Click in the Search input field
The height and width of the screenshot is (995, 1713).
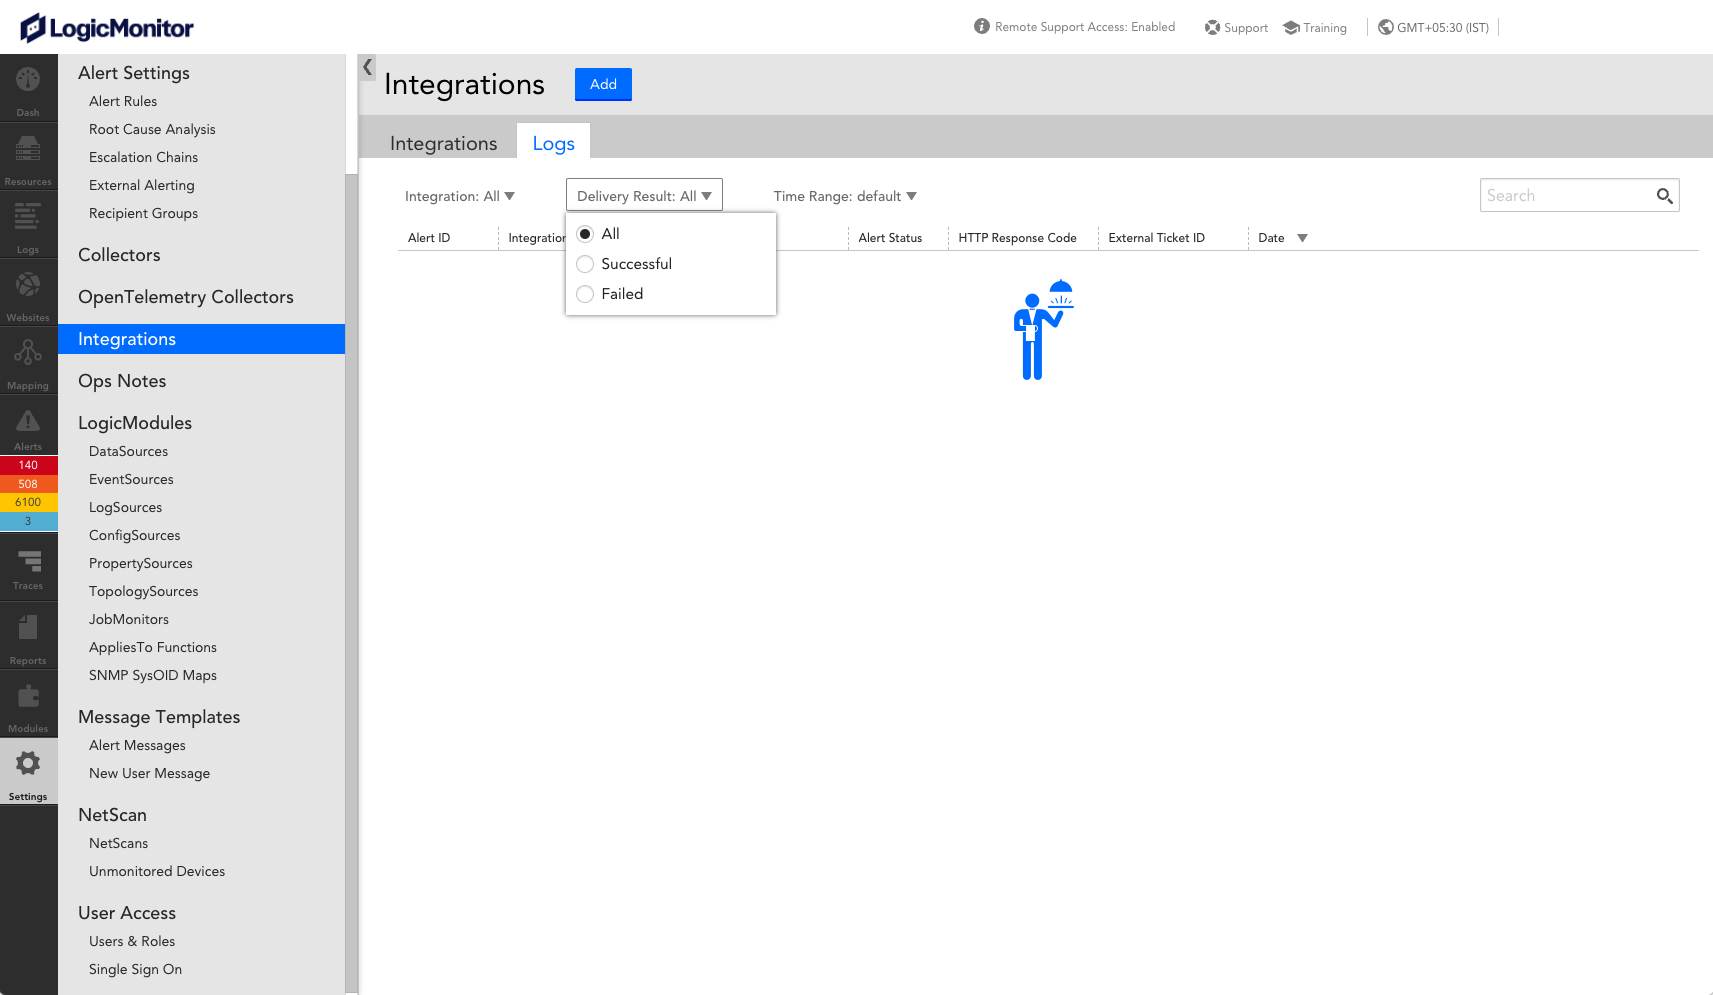point(1566,196)
